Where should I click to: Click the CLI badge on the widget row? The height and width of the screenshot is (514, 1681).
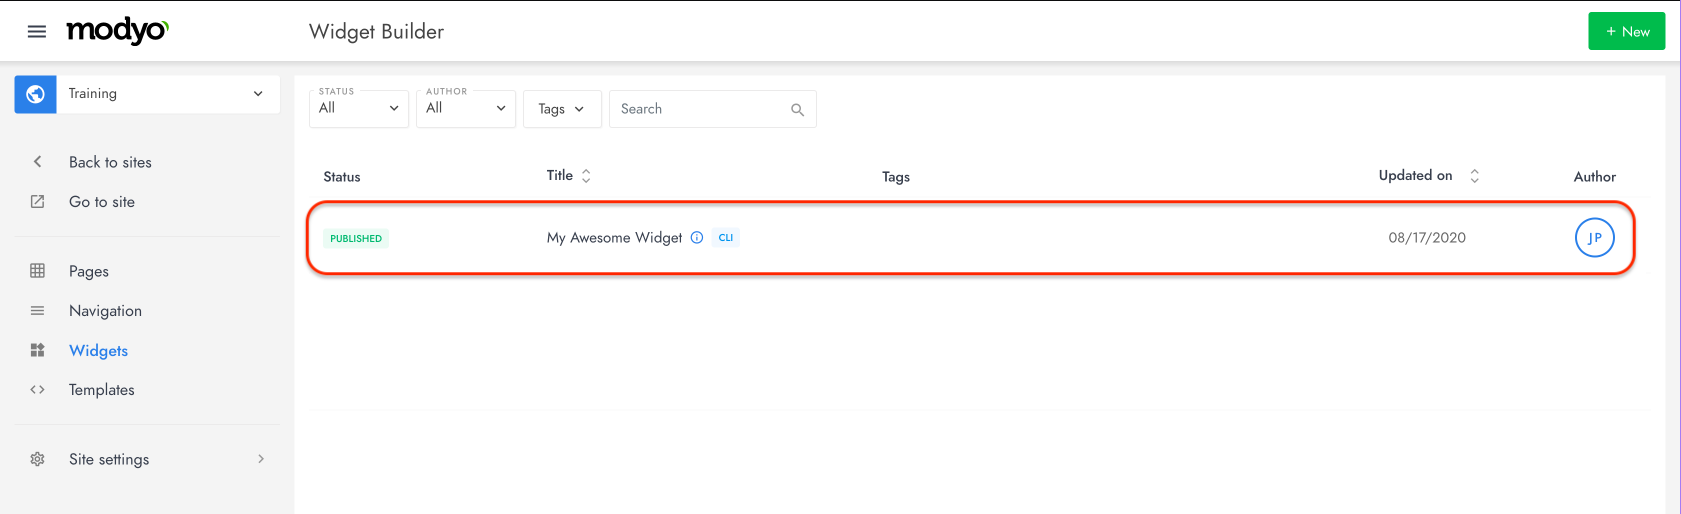pos(726,238)
